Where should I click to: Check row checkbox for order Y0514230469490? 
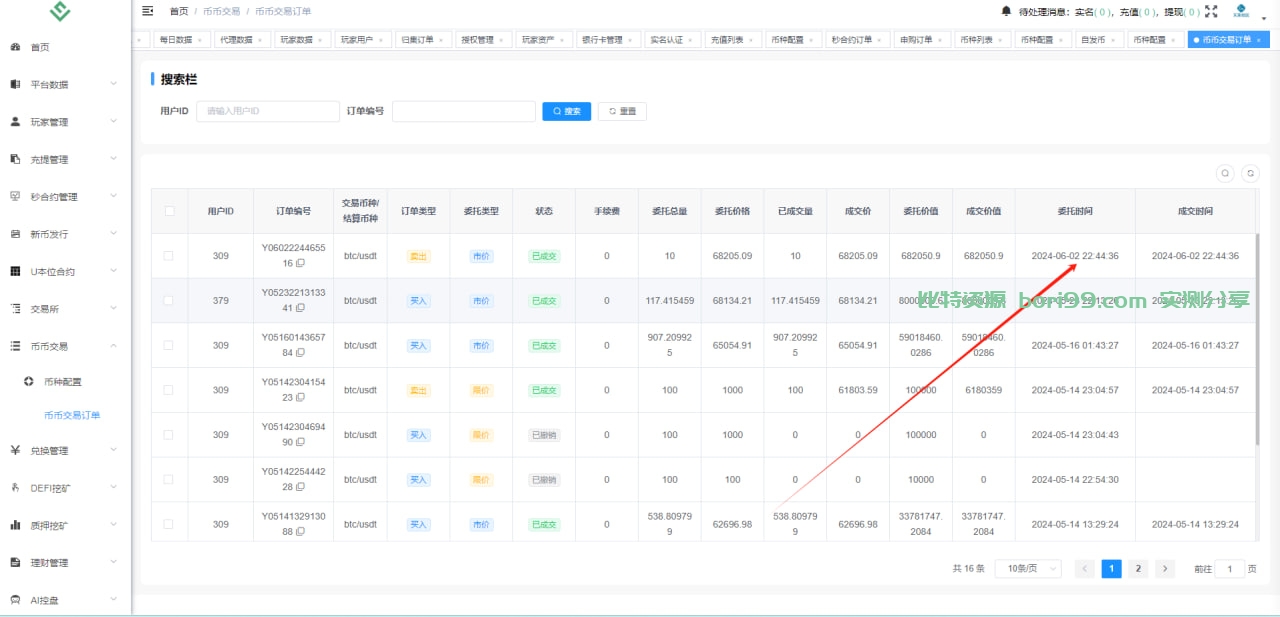click(x=169, y=435)
